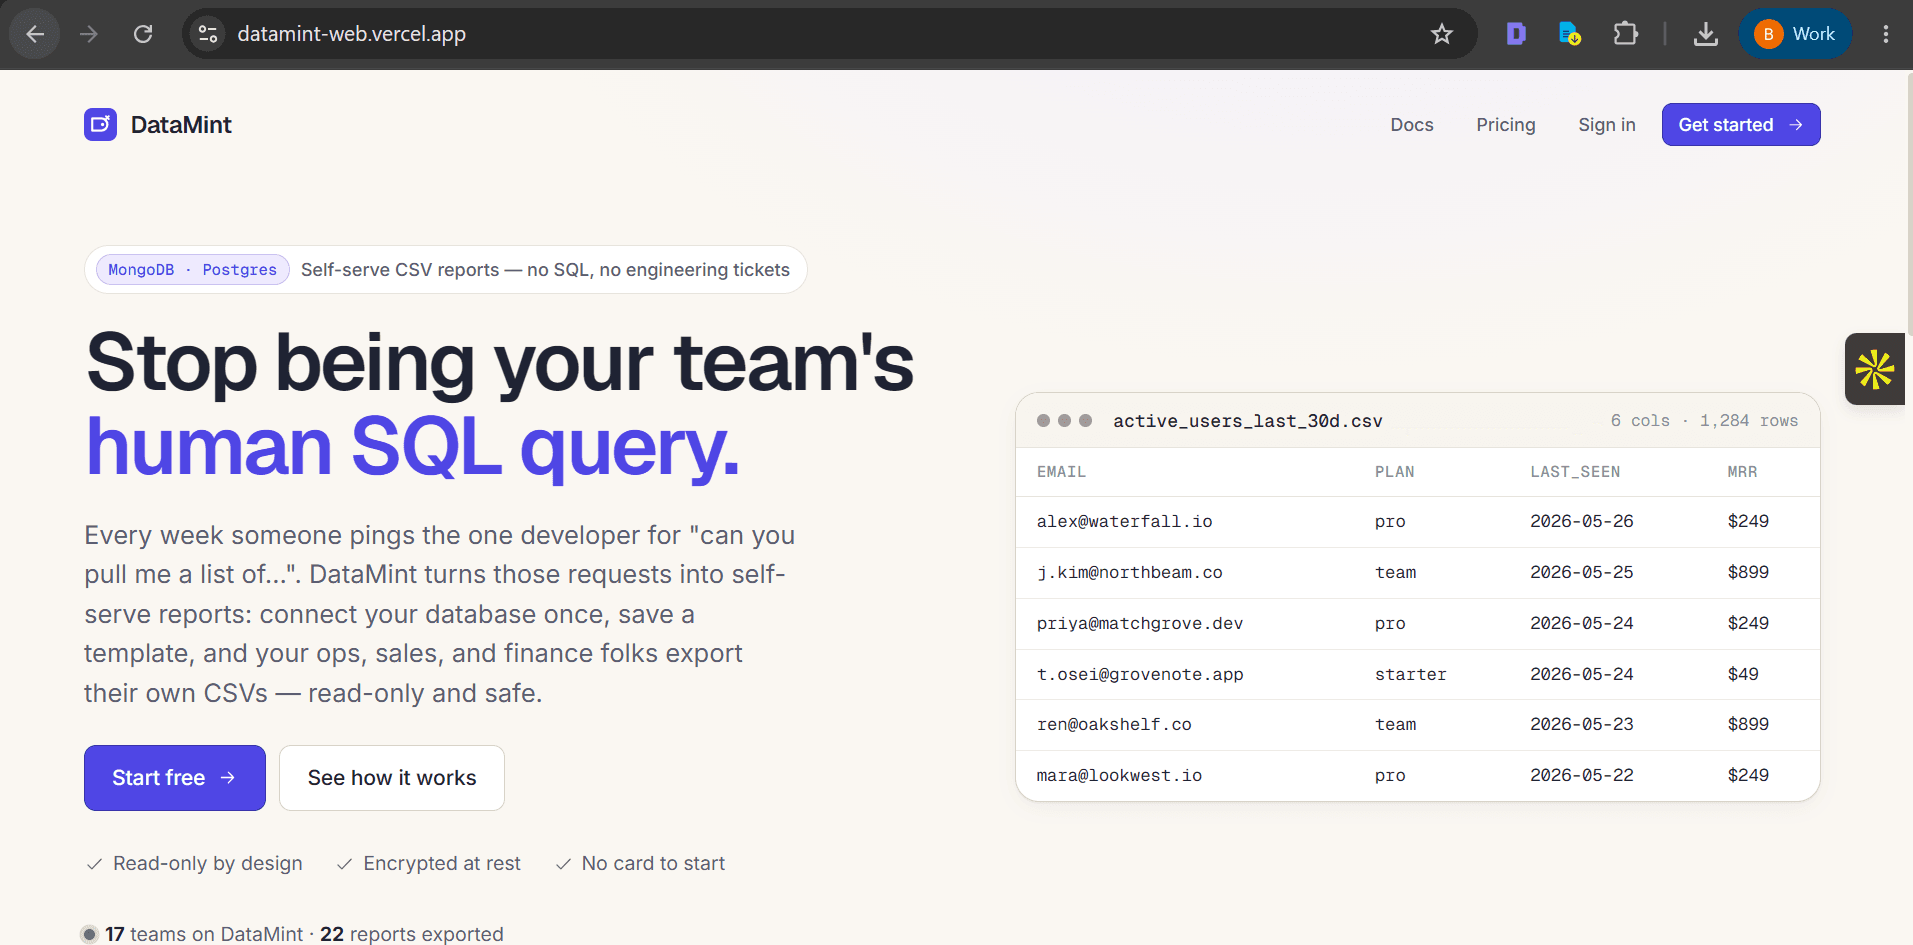Open the Pricing navigation link
This screenshot has width=1913, height=945.
[x=1505, y=125]
